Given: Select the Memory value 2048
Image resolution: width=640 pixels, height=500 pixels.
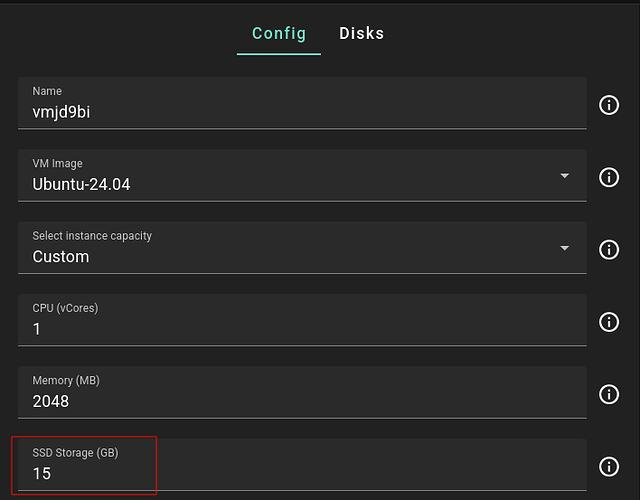Looking at the screenshot, I should (x=51, y=401).
